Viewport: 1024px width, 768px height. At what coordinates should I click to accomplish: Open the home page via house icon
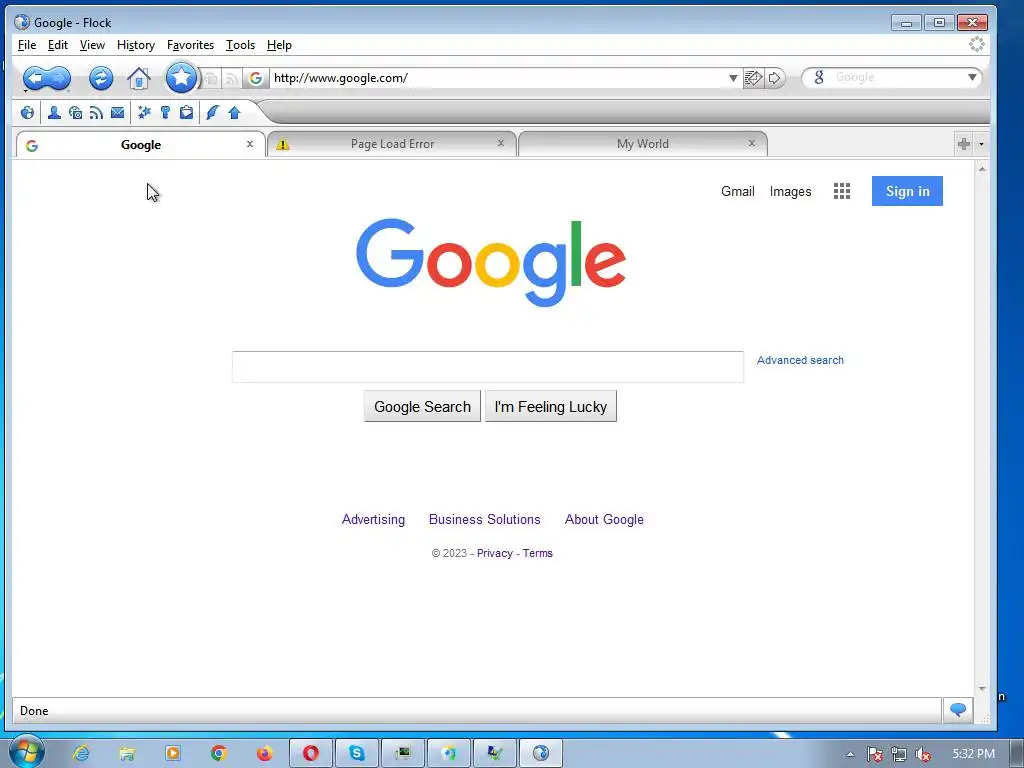pos(138,78)
